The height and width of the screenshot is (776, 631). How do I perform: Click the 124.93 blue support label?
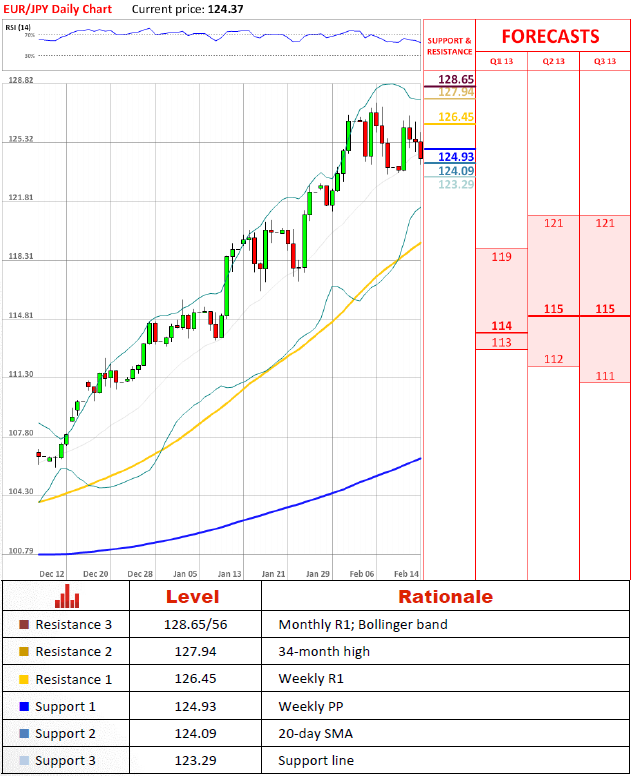(x=456, y=156)
